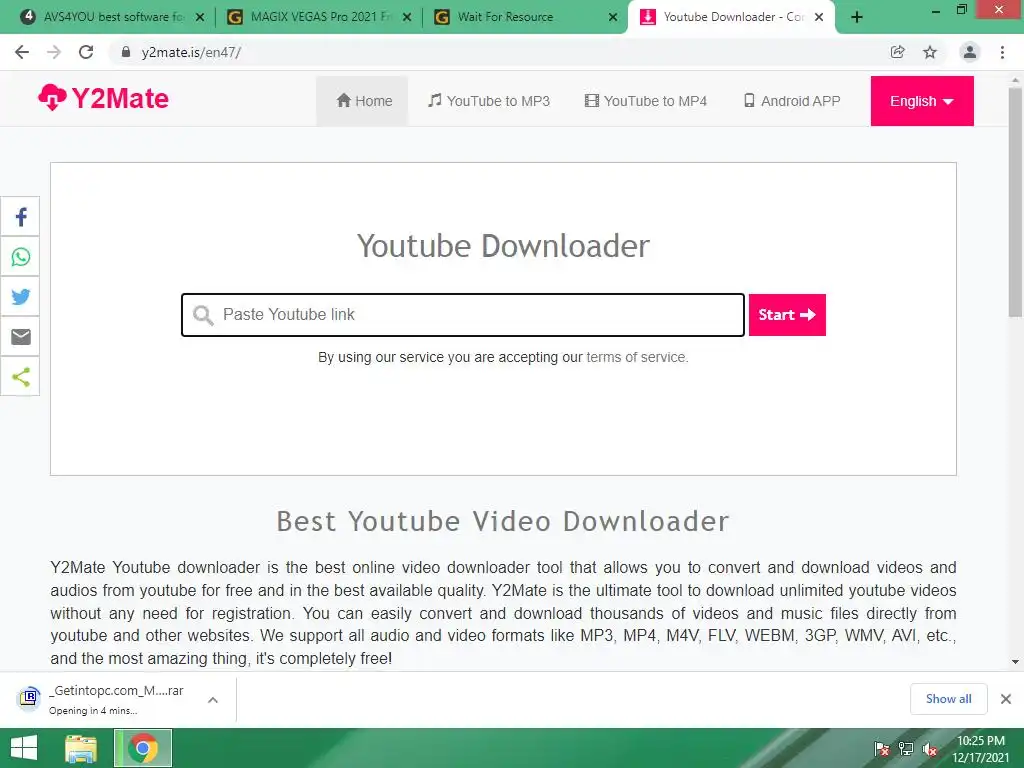Open the Chrome profile menu
The height and width of the screenshot is (768, 1024).
[x=970, y=52]
